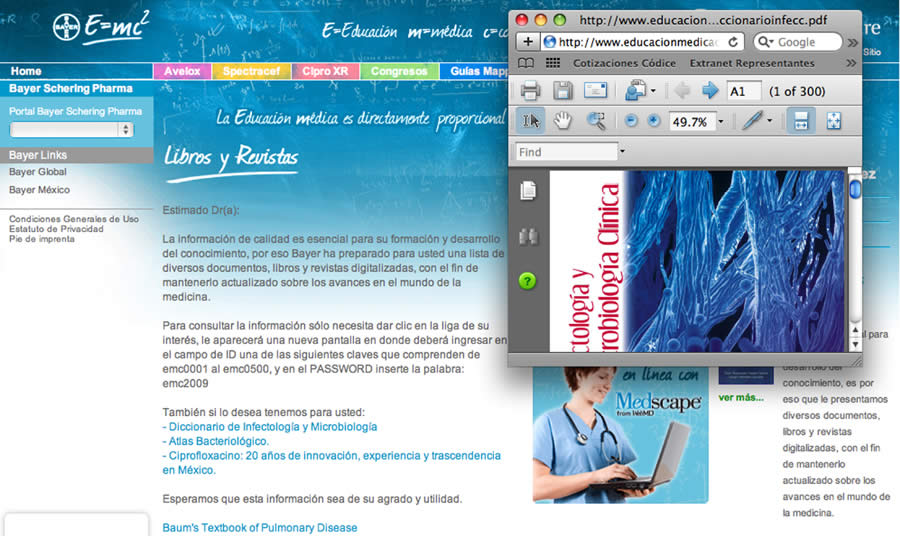Click the Email envelope icon in PDF toolbar
Screen dimensions: 900x536
pyautogui.click(x=595, y=90)
